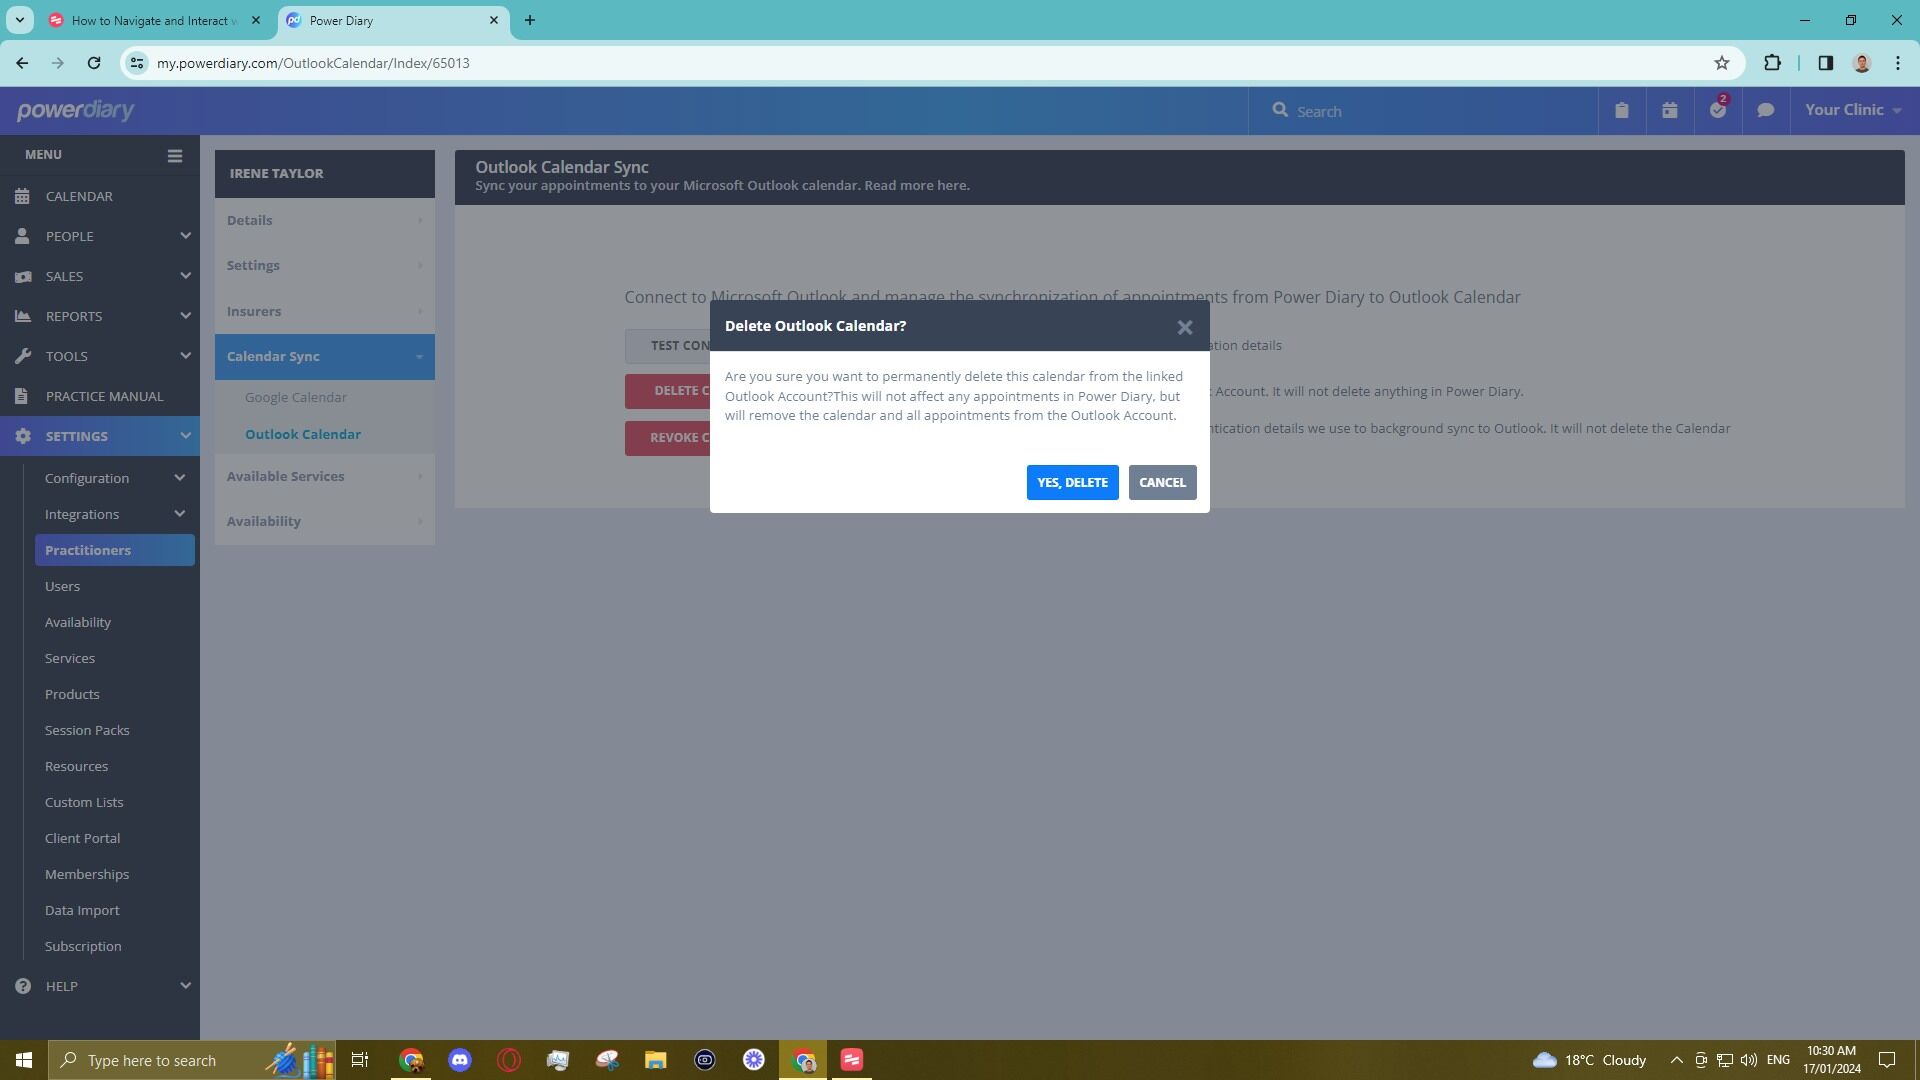Open Memberships settings page
The image size is (1920, 1080).
[x=87, y=874]
